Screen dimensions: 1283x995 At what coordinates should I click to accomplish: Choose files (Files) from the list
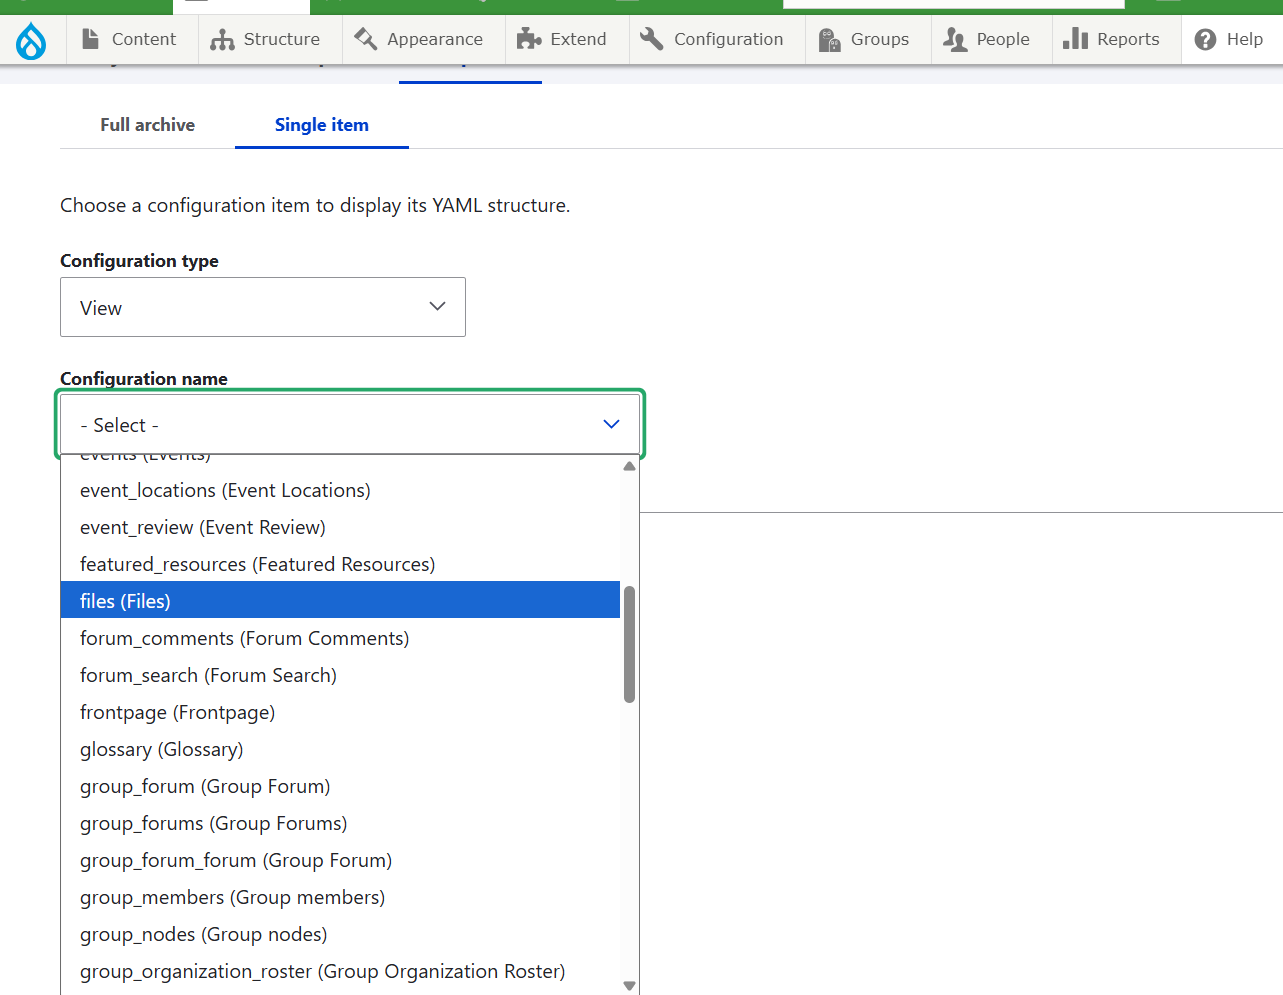(340, 600)
